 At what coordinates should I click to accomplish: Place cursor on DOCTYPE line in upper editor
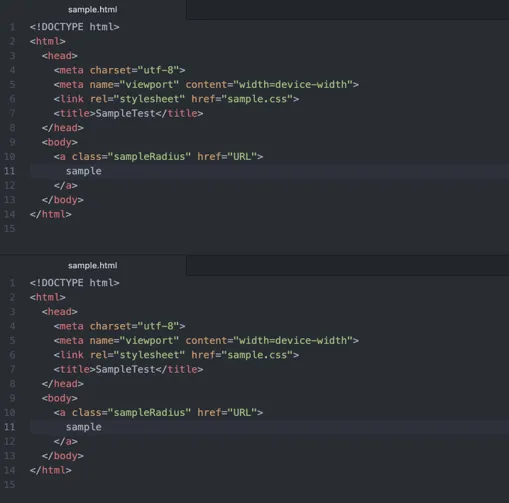(x=74, y=27)
